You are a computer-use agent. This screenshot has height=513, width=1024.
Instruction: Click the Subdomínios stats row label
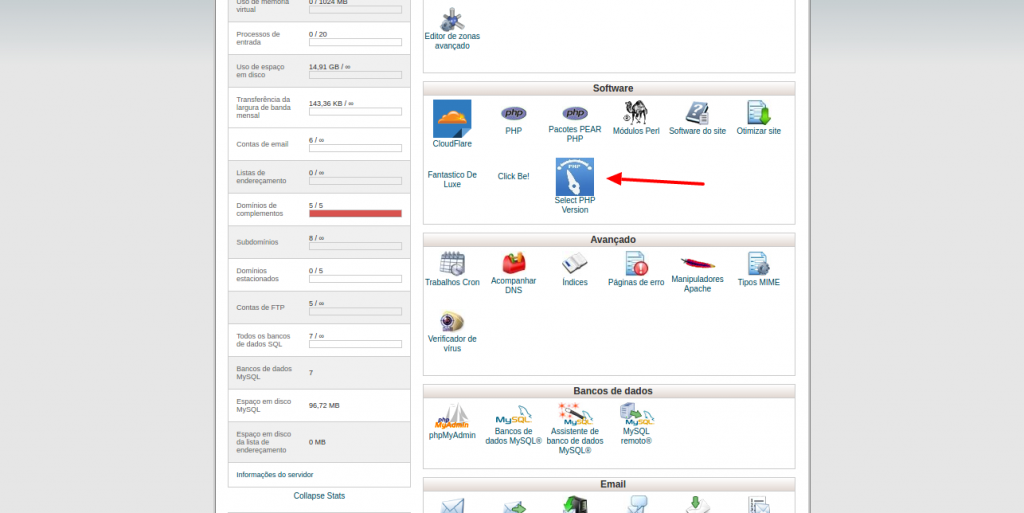[257, 242]
